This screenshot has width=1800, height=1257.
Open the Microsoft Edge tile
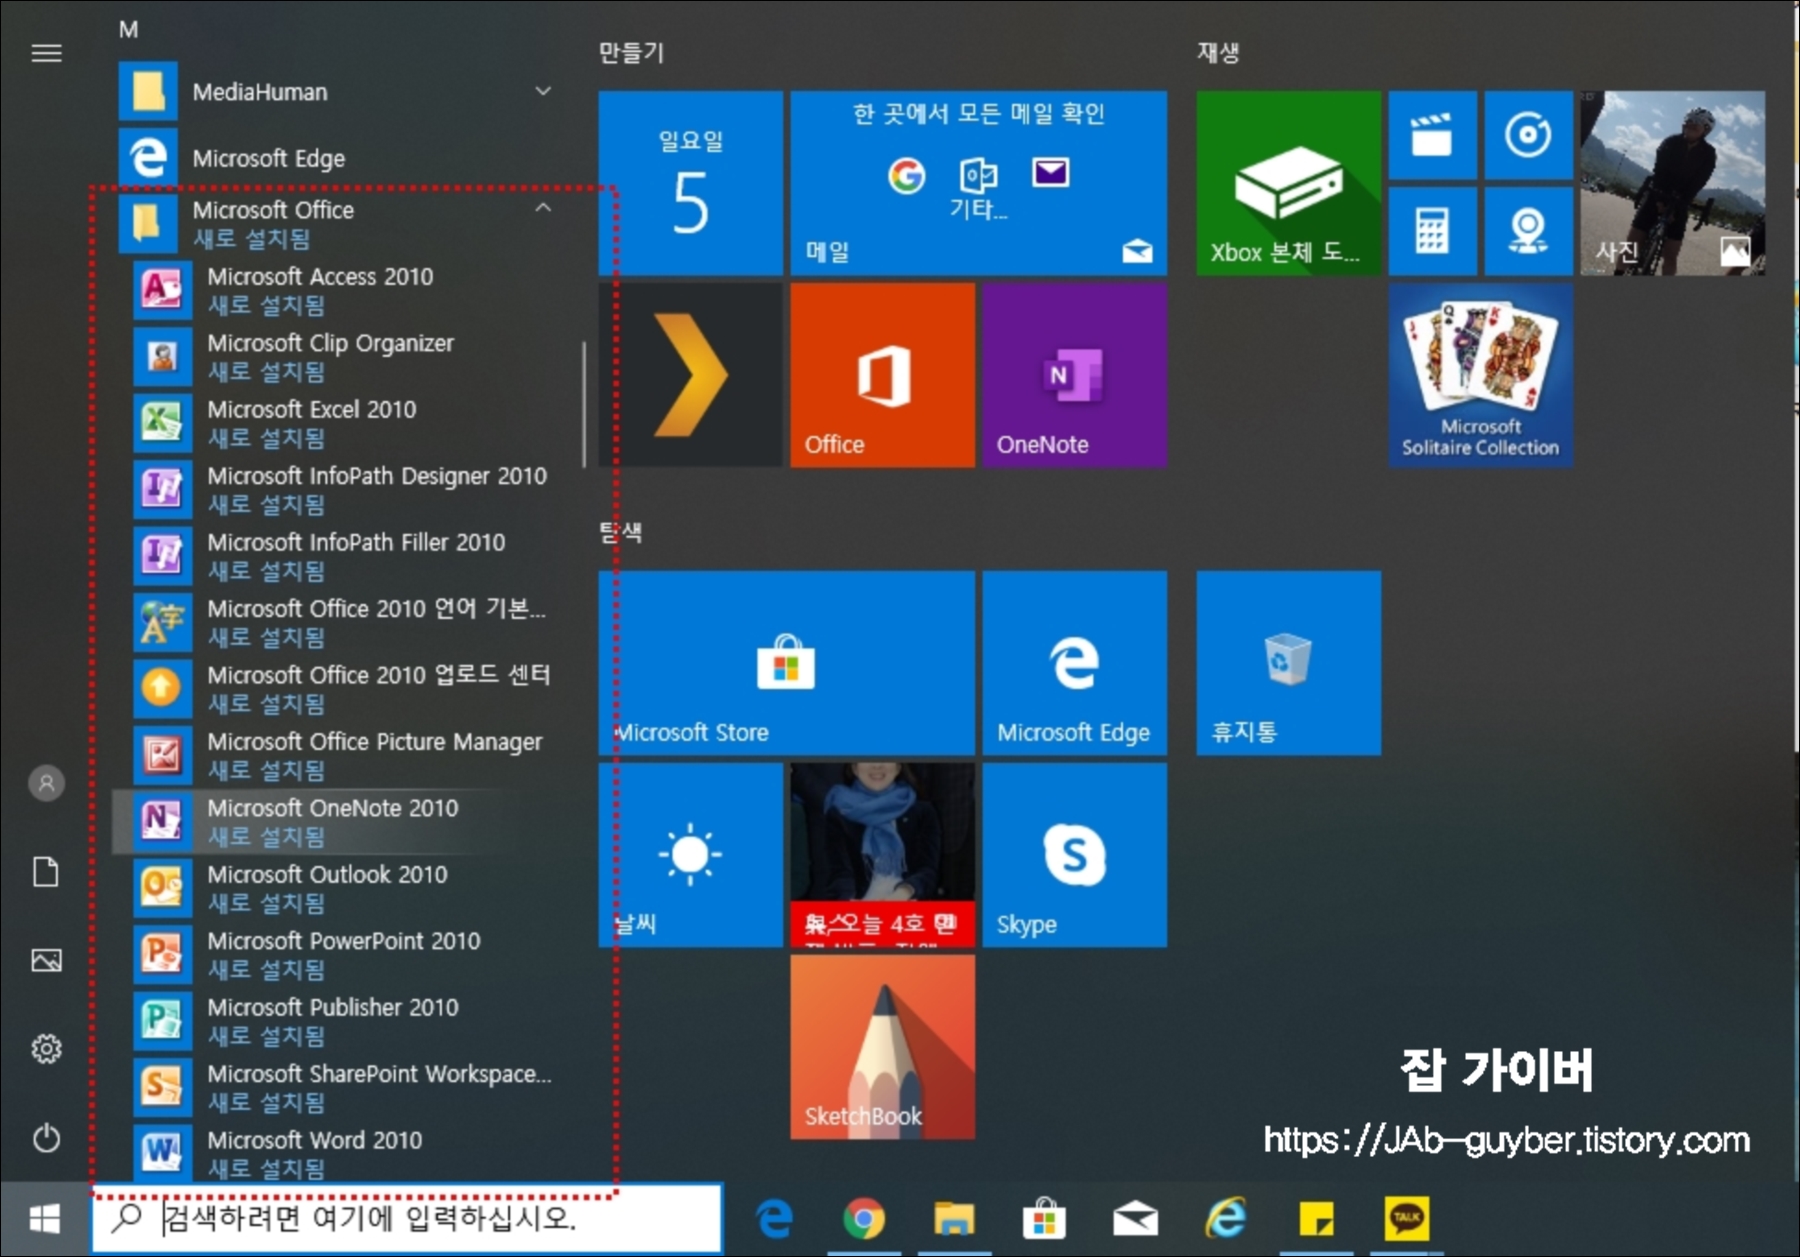[x=1074, y=663]
